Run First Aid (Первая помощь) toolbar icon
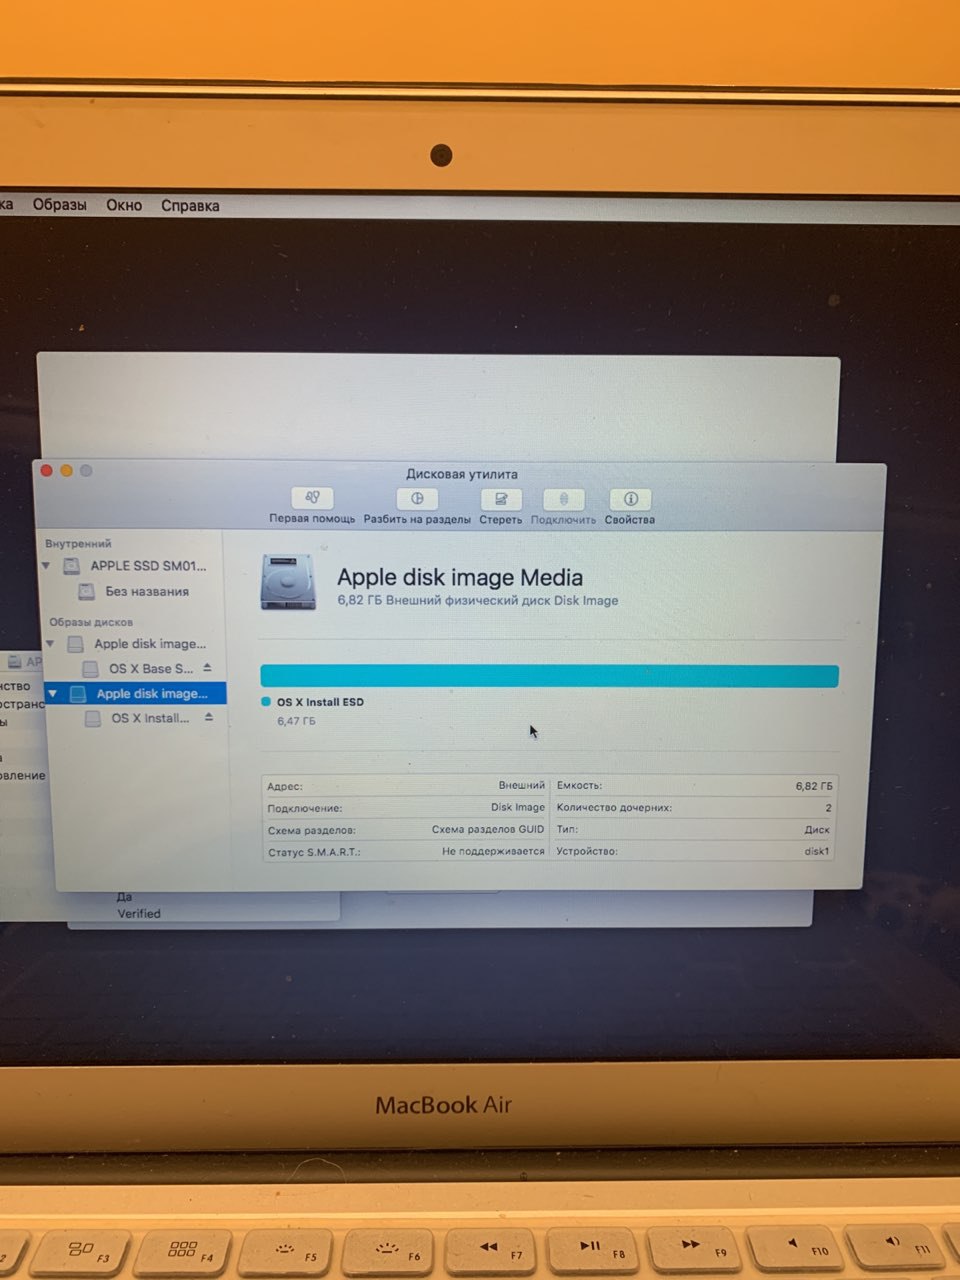Image resolution: width=960 pixels, height=1280 pixels. [x=312, y=498]
